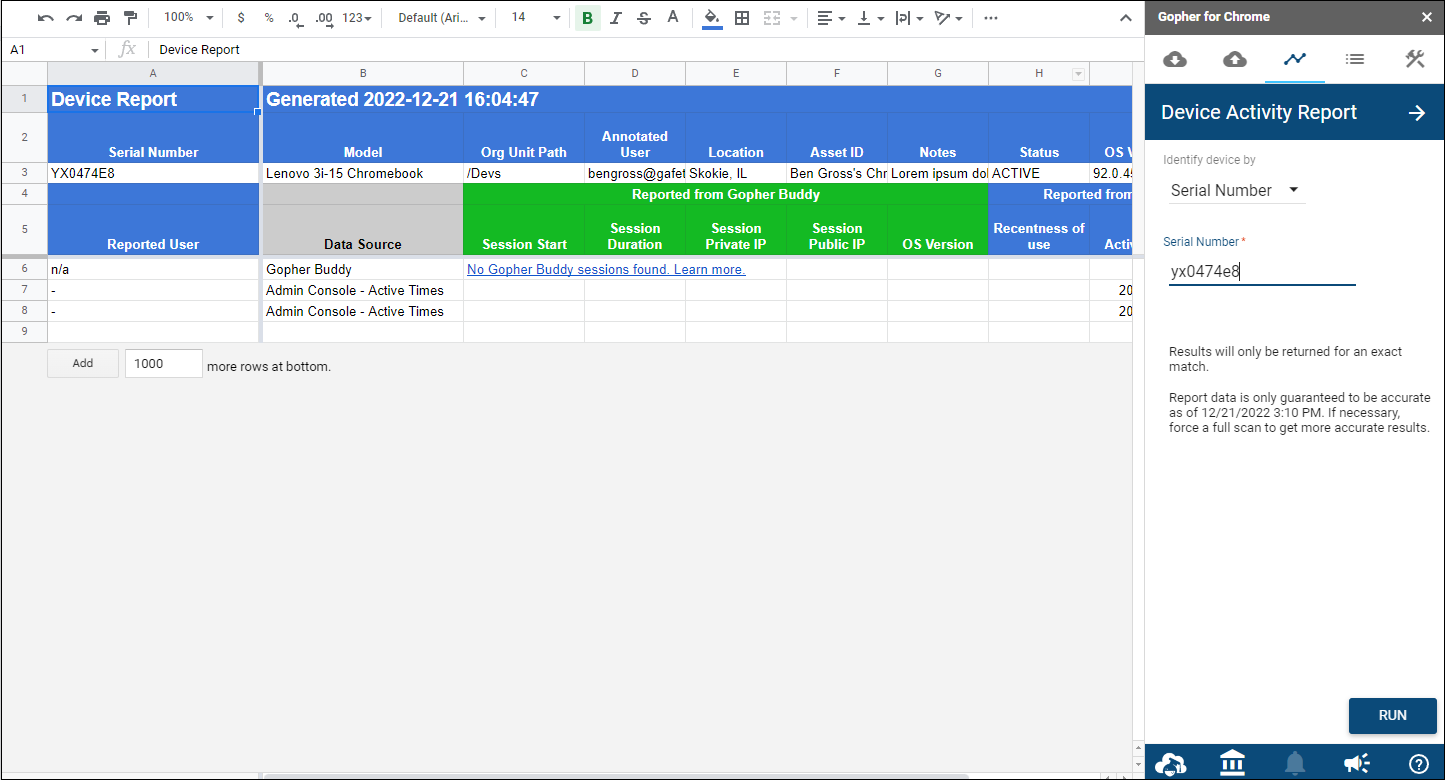Open the zoom level 100% dropdown
1445x780 pixels.
[x=188, y=18]
